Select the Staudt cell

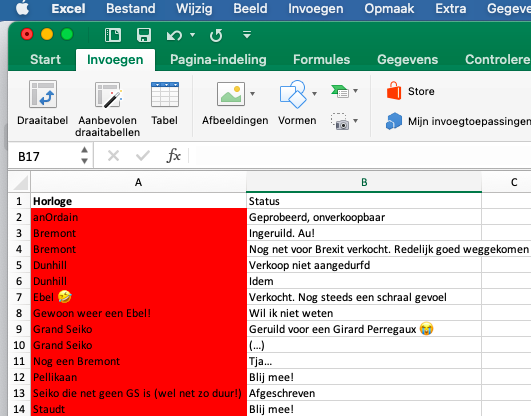(x=139, y=409)
